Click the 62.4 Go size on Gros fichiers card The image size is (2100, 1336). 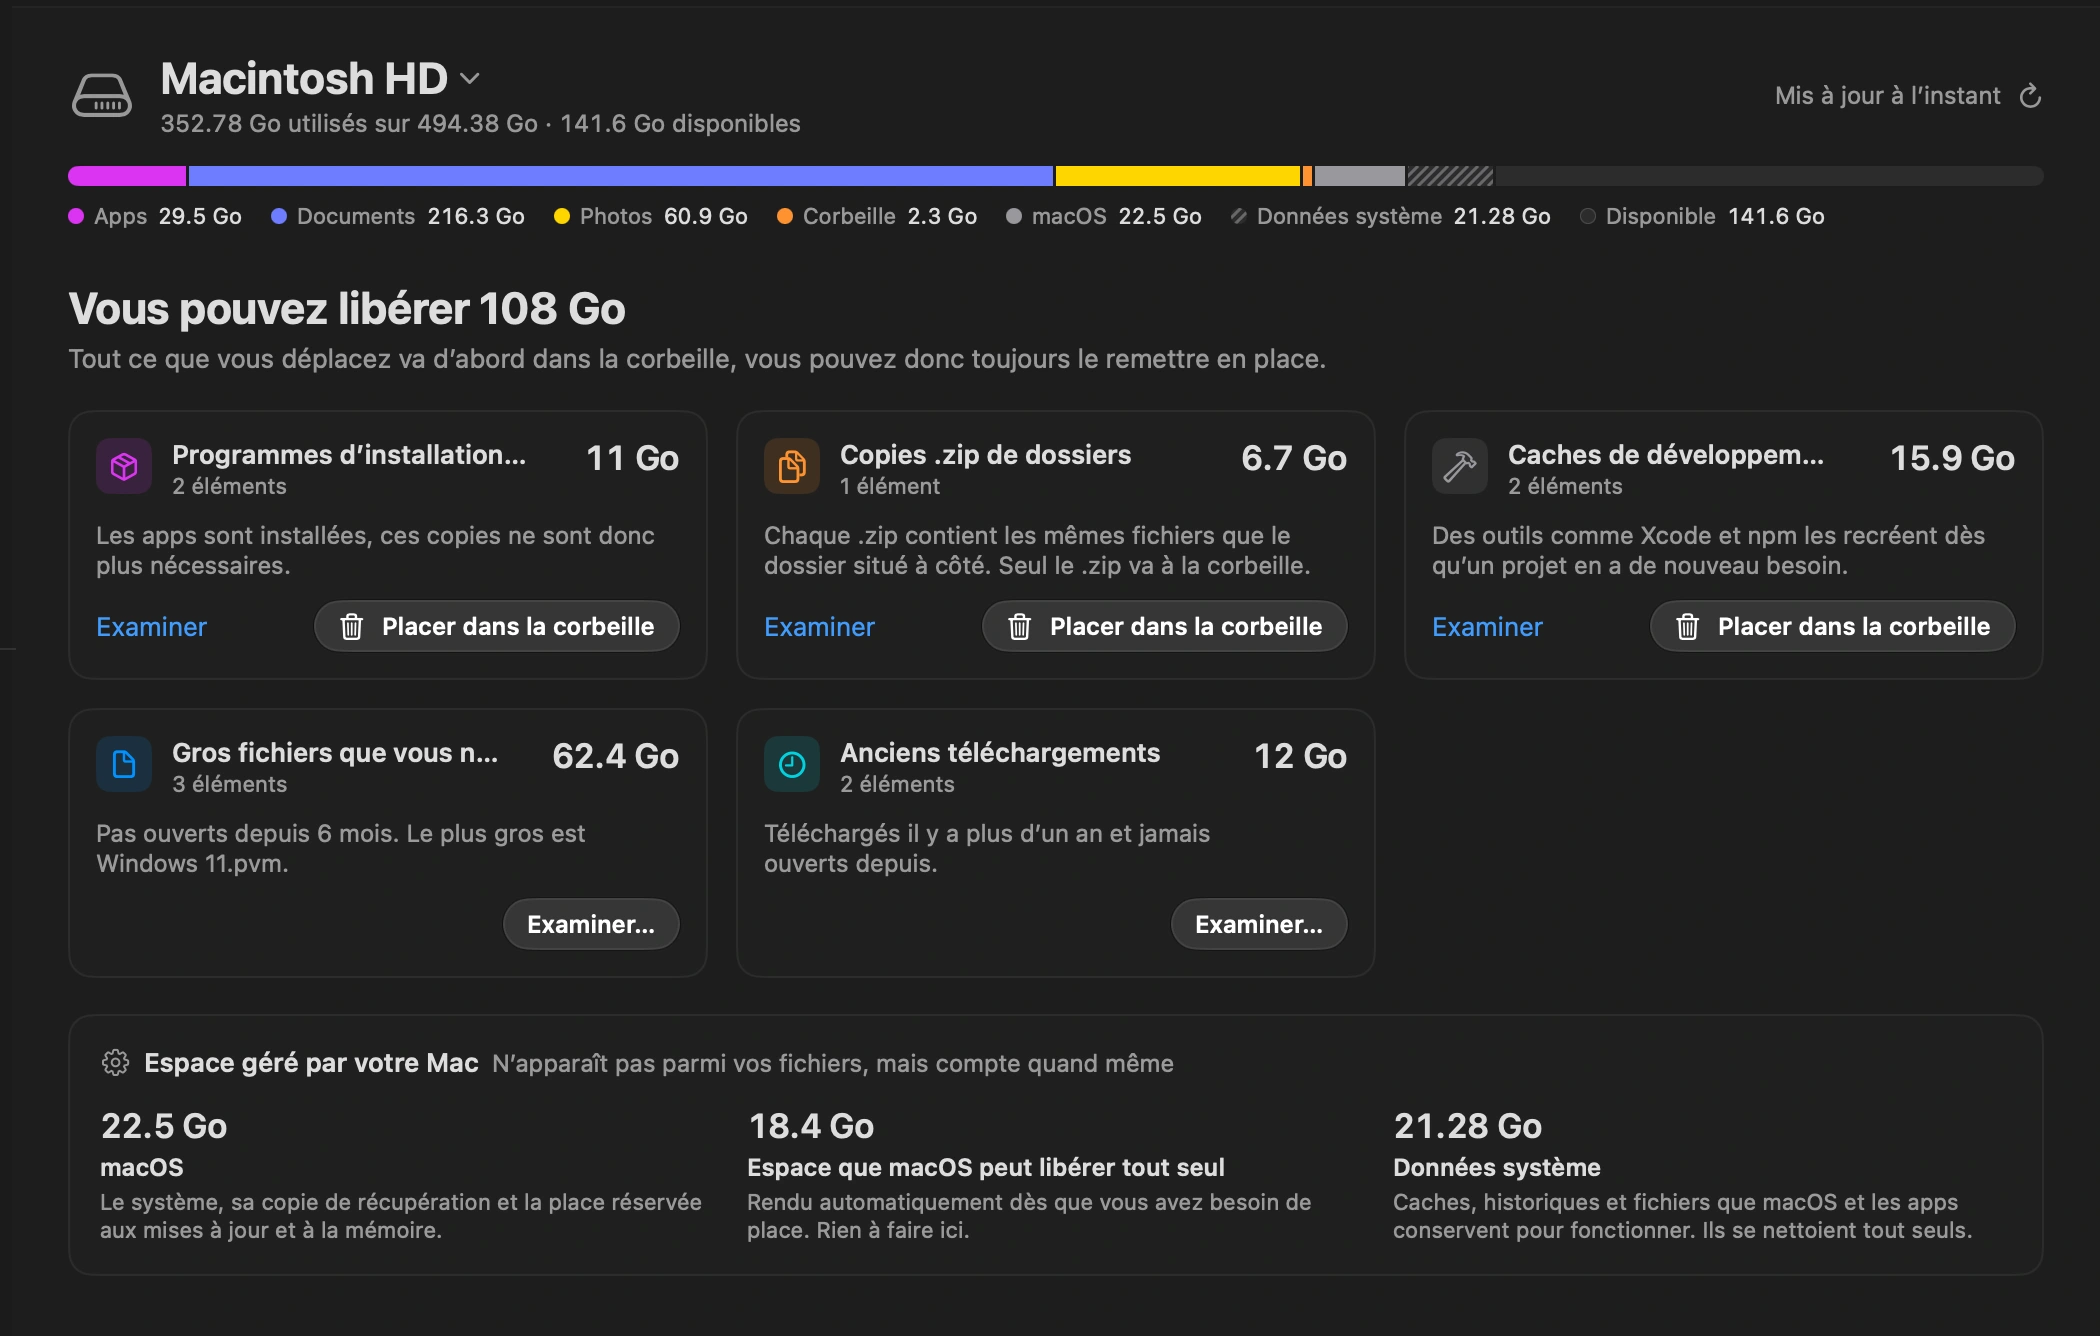[616, 756]
